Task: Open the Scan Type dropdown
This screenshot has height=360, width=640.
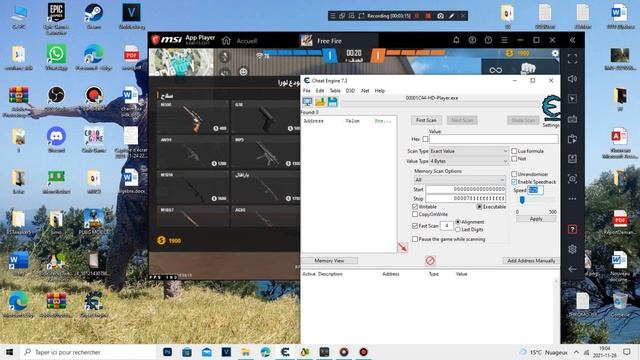Action: click(469, 151)
